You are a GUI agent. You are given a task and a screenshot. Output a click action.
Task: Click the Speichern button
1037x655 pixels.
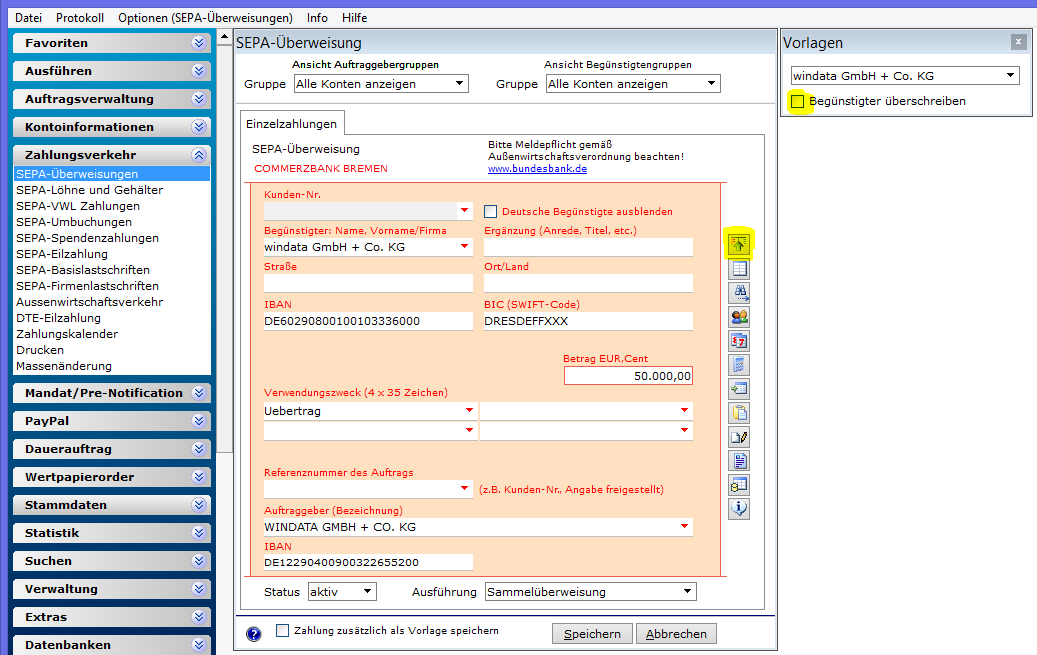point(592,634)
